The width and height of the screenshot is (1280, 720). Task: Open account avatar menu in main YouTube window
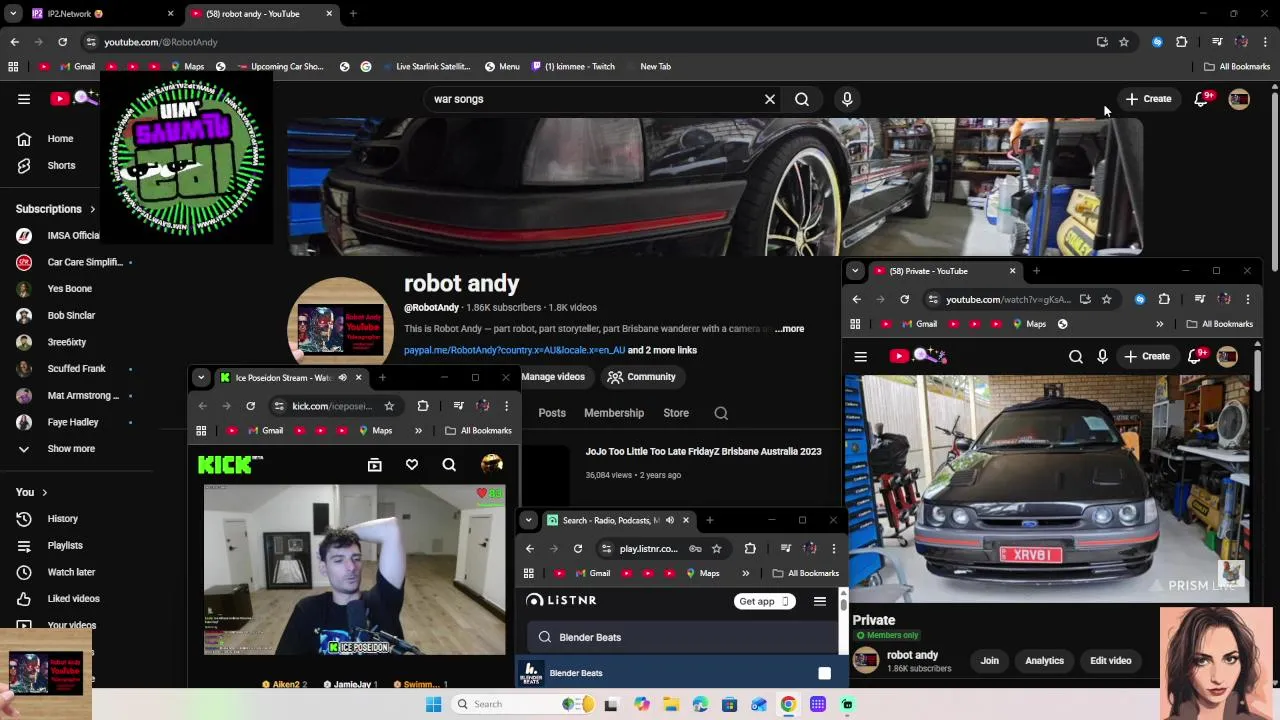tap(1239, 99)
